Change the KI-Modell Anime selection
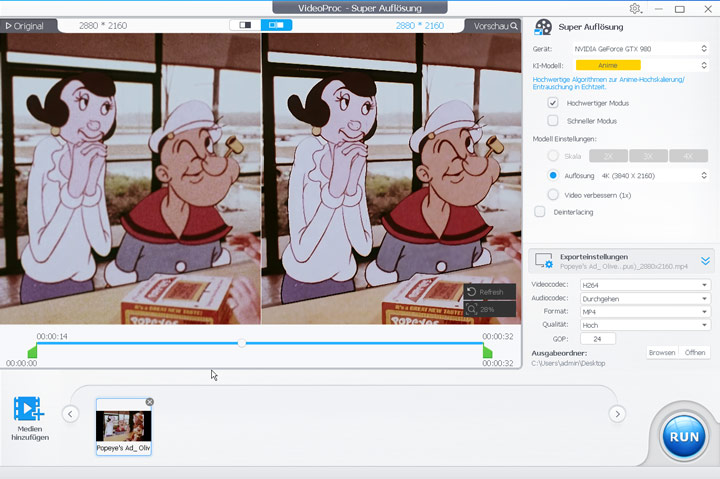This screenshot has height=479, width=720. [640, 65]
